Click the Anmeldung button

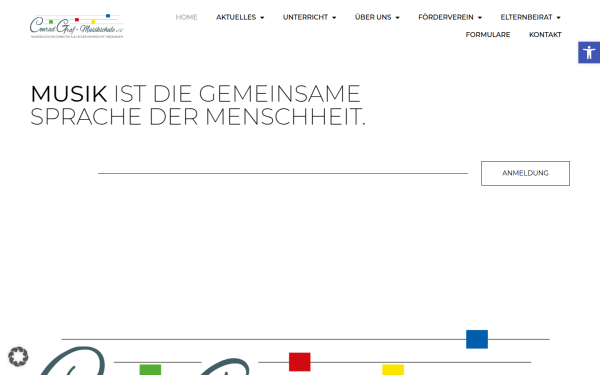pyautogui.click(x=525, y=173)
